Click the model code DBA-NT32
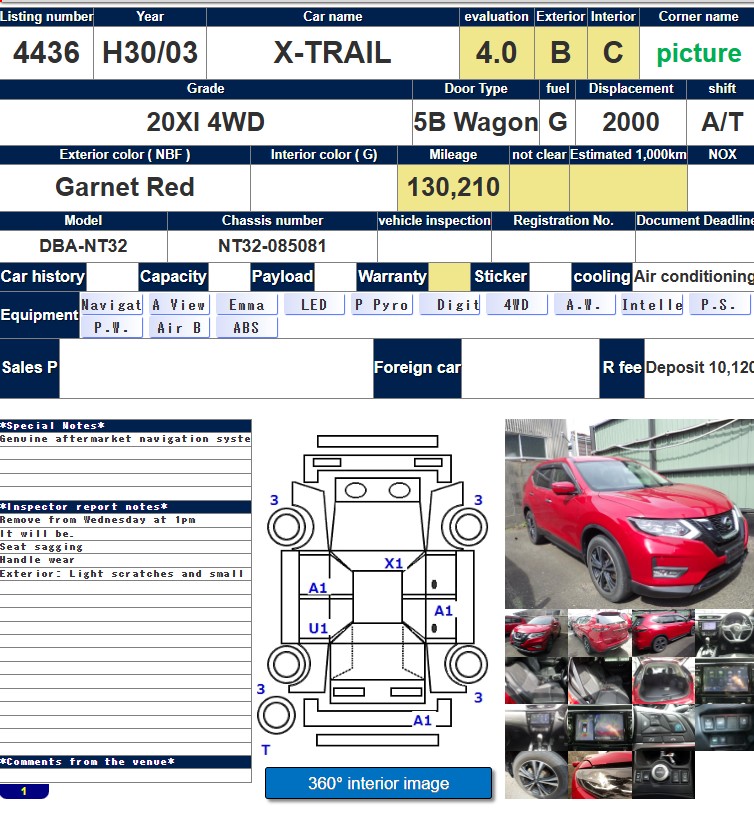Viewport: 754px width, 827px height. point(83,246)
